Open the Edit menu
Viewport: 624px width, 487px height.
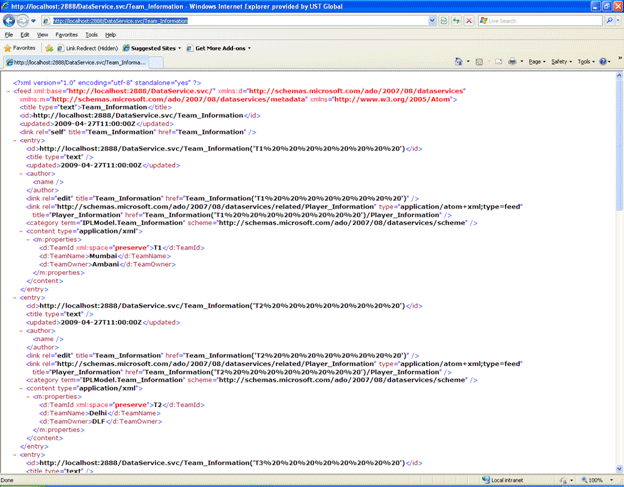(25, 35)
